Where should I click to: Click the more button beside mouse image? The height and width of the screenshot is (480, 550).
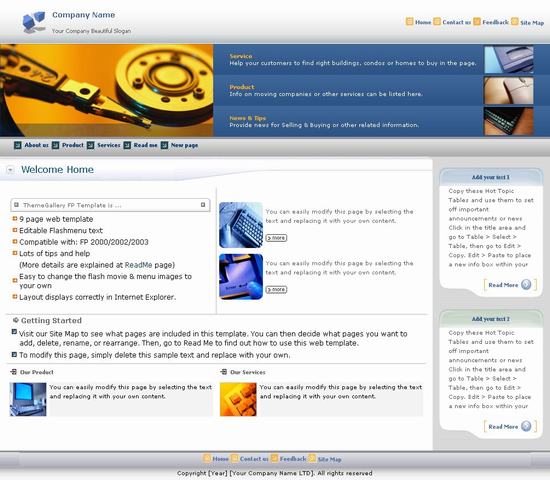[x=276, y=289]
